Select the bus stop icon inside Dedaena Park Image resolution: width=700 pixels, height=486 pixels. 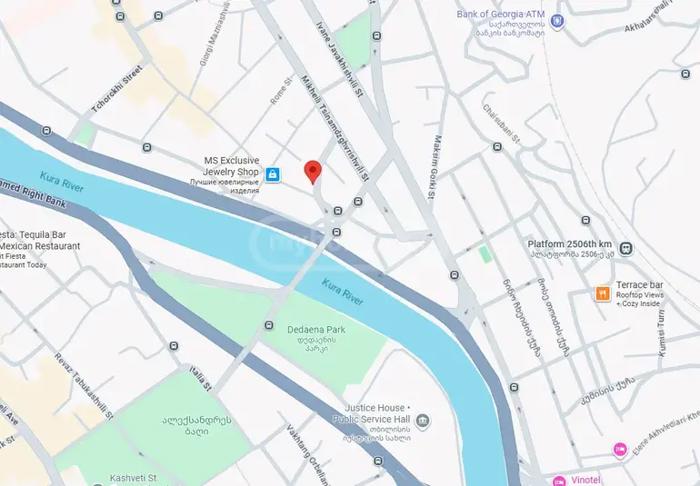pos(268,325)
